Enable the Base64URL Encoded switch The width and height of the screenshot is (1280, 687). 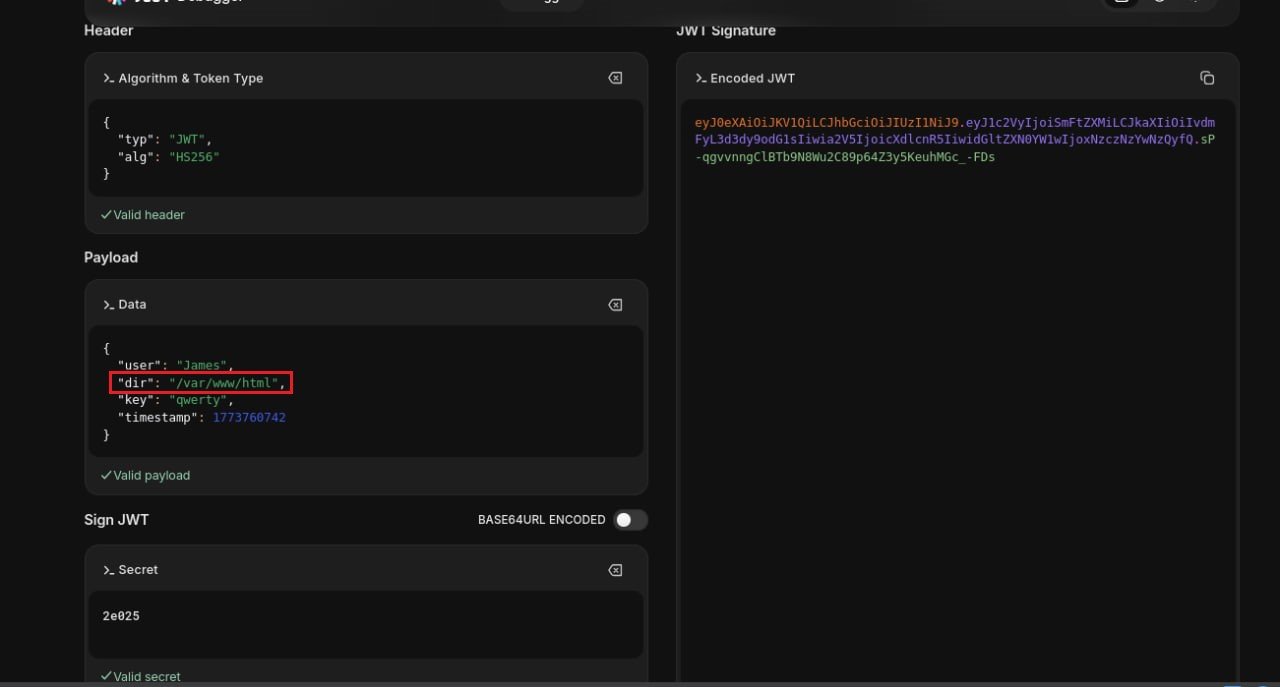pos(630,520)
